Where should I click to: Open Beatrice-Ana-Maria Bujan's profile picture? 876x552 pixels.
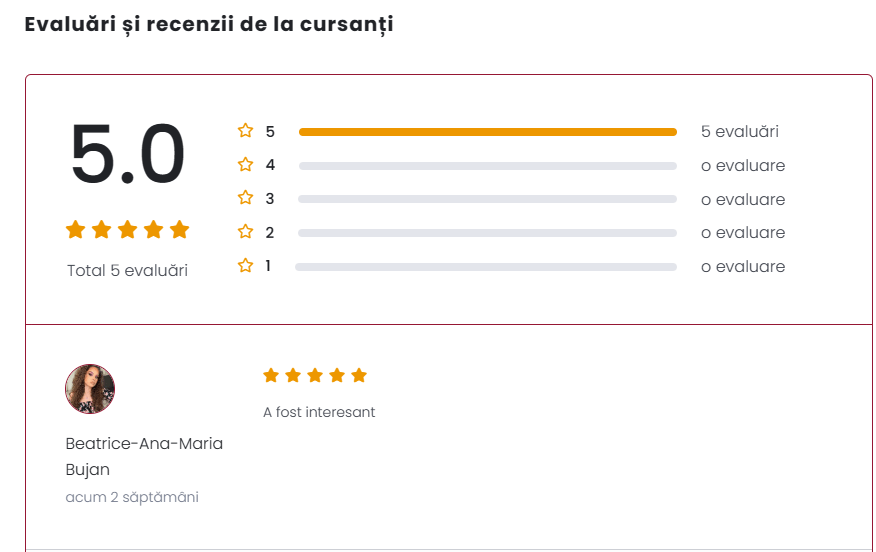coord(90,389)
